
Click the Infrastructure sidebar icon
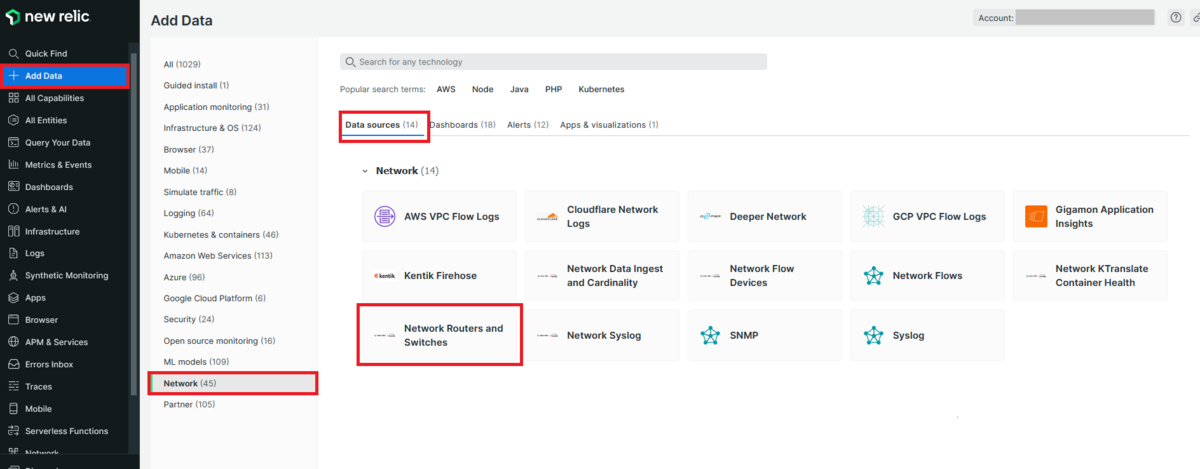(x=13, y=231)
